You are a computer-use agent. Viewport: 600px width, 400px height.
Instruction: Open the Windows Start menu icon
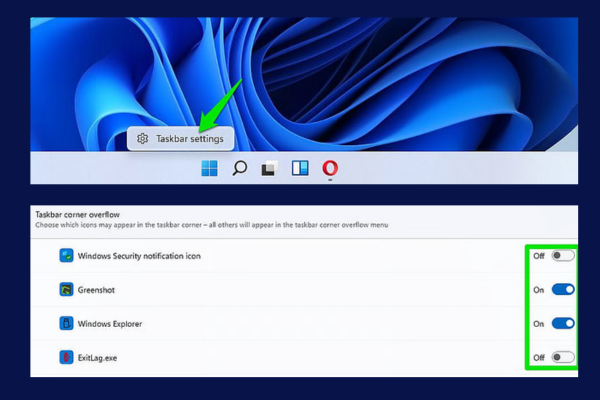click(x=209, y=168)
